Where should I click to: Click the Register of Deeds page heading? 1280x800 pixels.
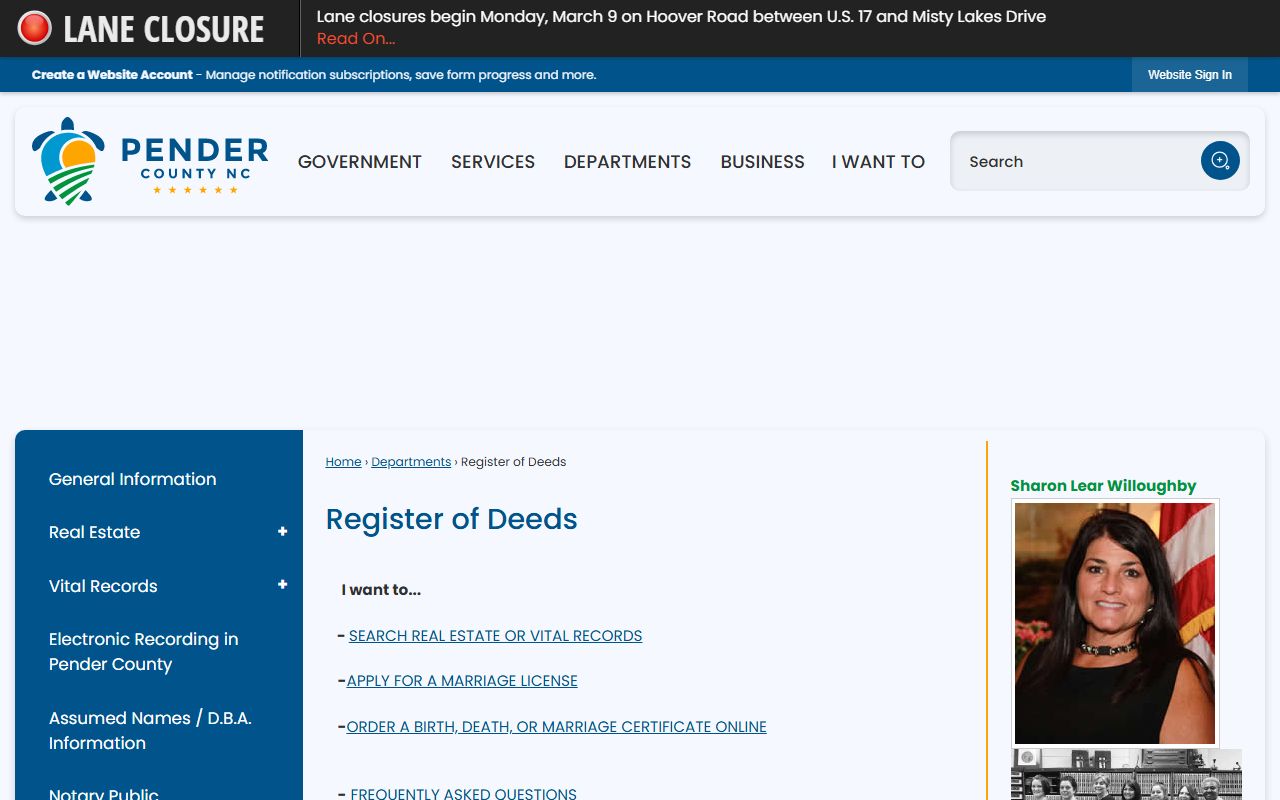pos(452,519)
